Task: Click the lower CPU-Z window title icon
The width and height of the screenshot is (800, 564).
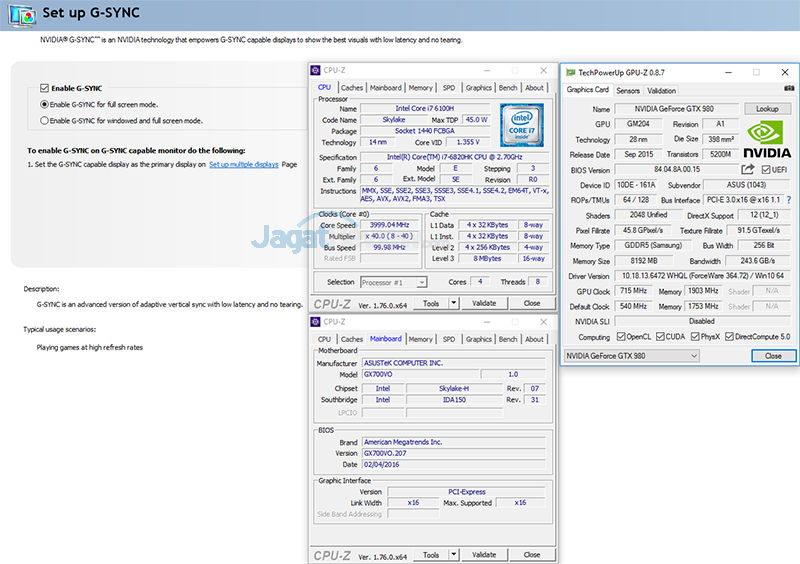Action: click(x=316, y=322)
